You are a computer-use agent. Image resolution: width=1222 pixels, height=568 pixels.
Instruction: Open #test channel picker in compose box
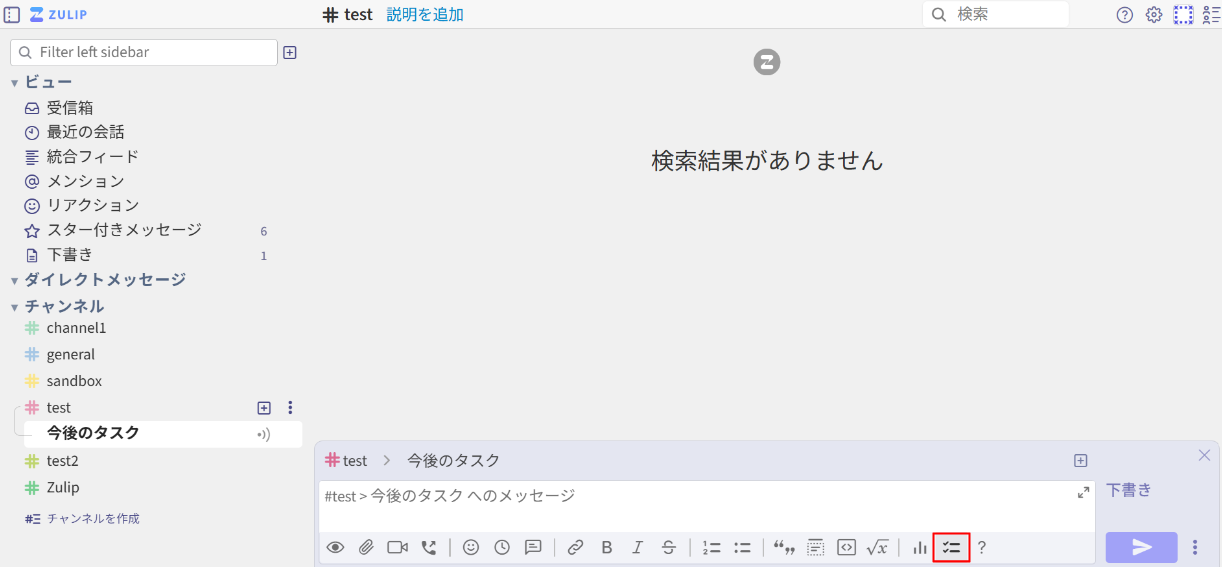[x=346, y=461]
